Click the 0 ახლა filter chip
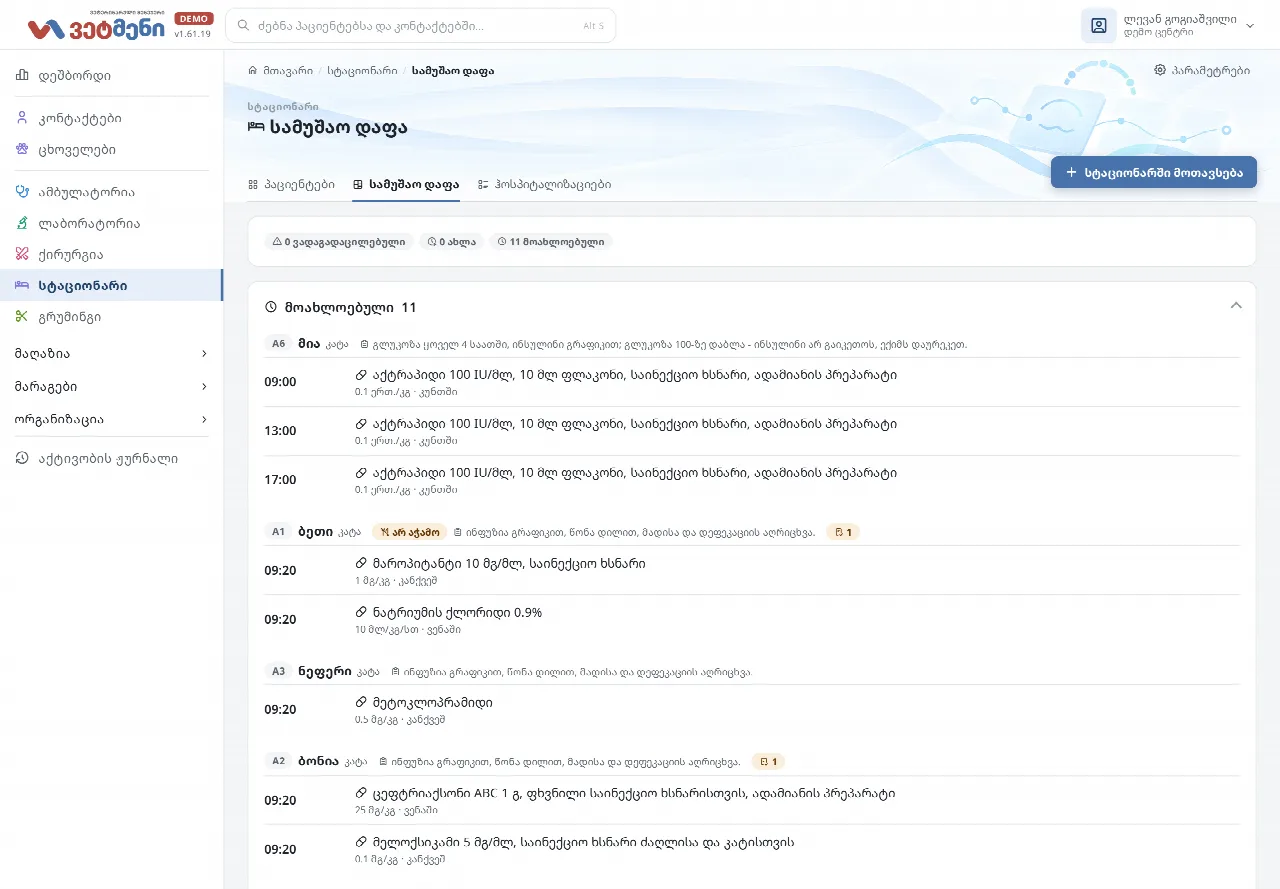 (452, 241)
